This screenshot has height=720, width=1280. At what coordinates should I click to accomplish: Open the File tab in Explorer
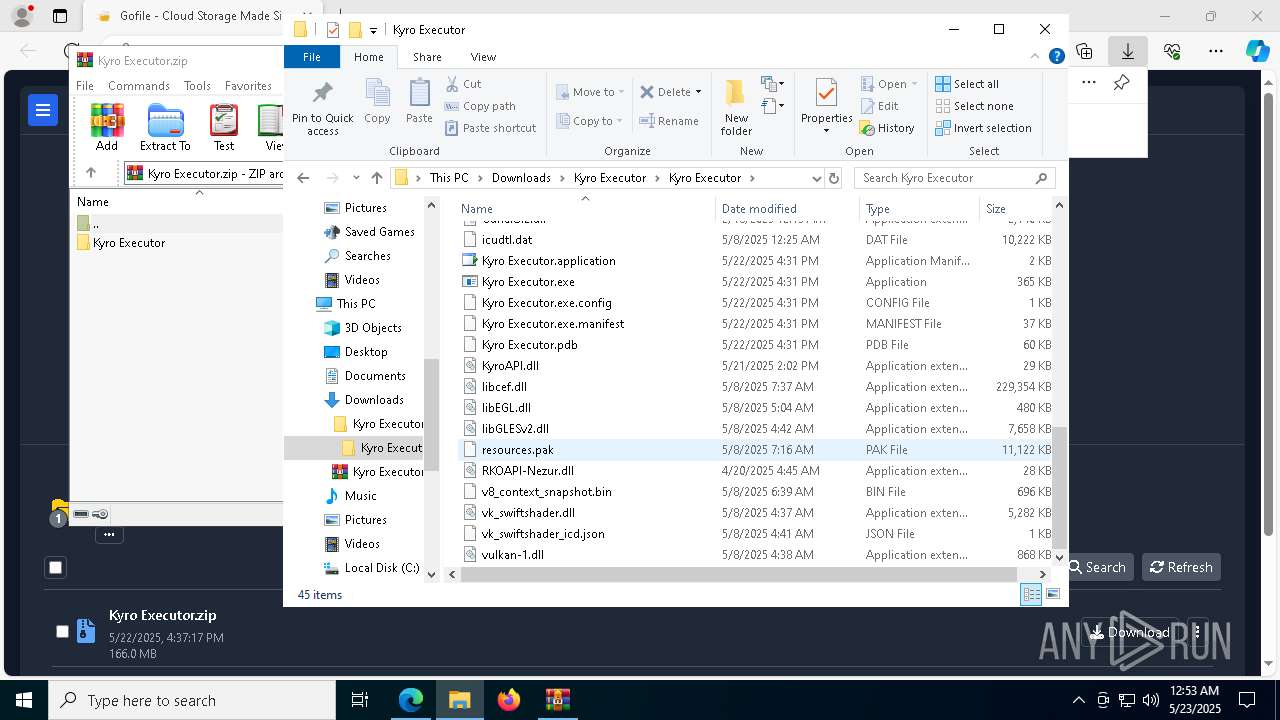click(x=312, y=57)
